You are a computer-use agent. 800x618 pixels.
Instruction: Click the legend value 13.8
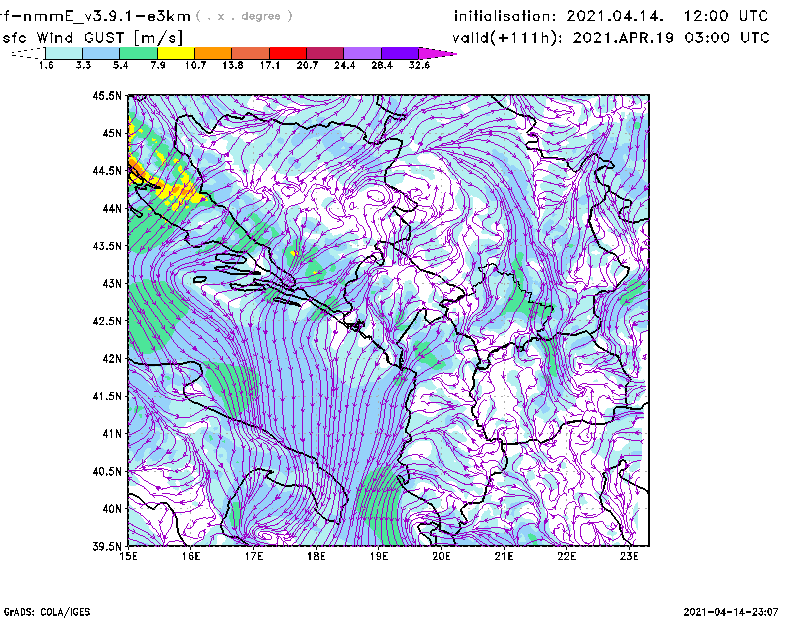pos(232,65)
